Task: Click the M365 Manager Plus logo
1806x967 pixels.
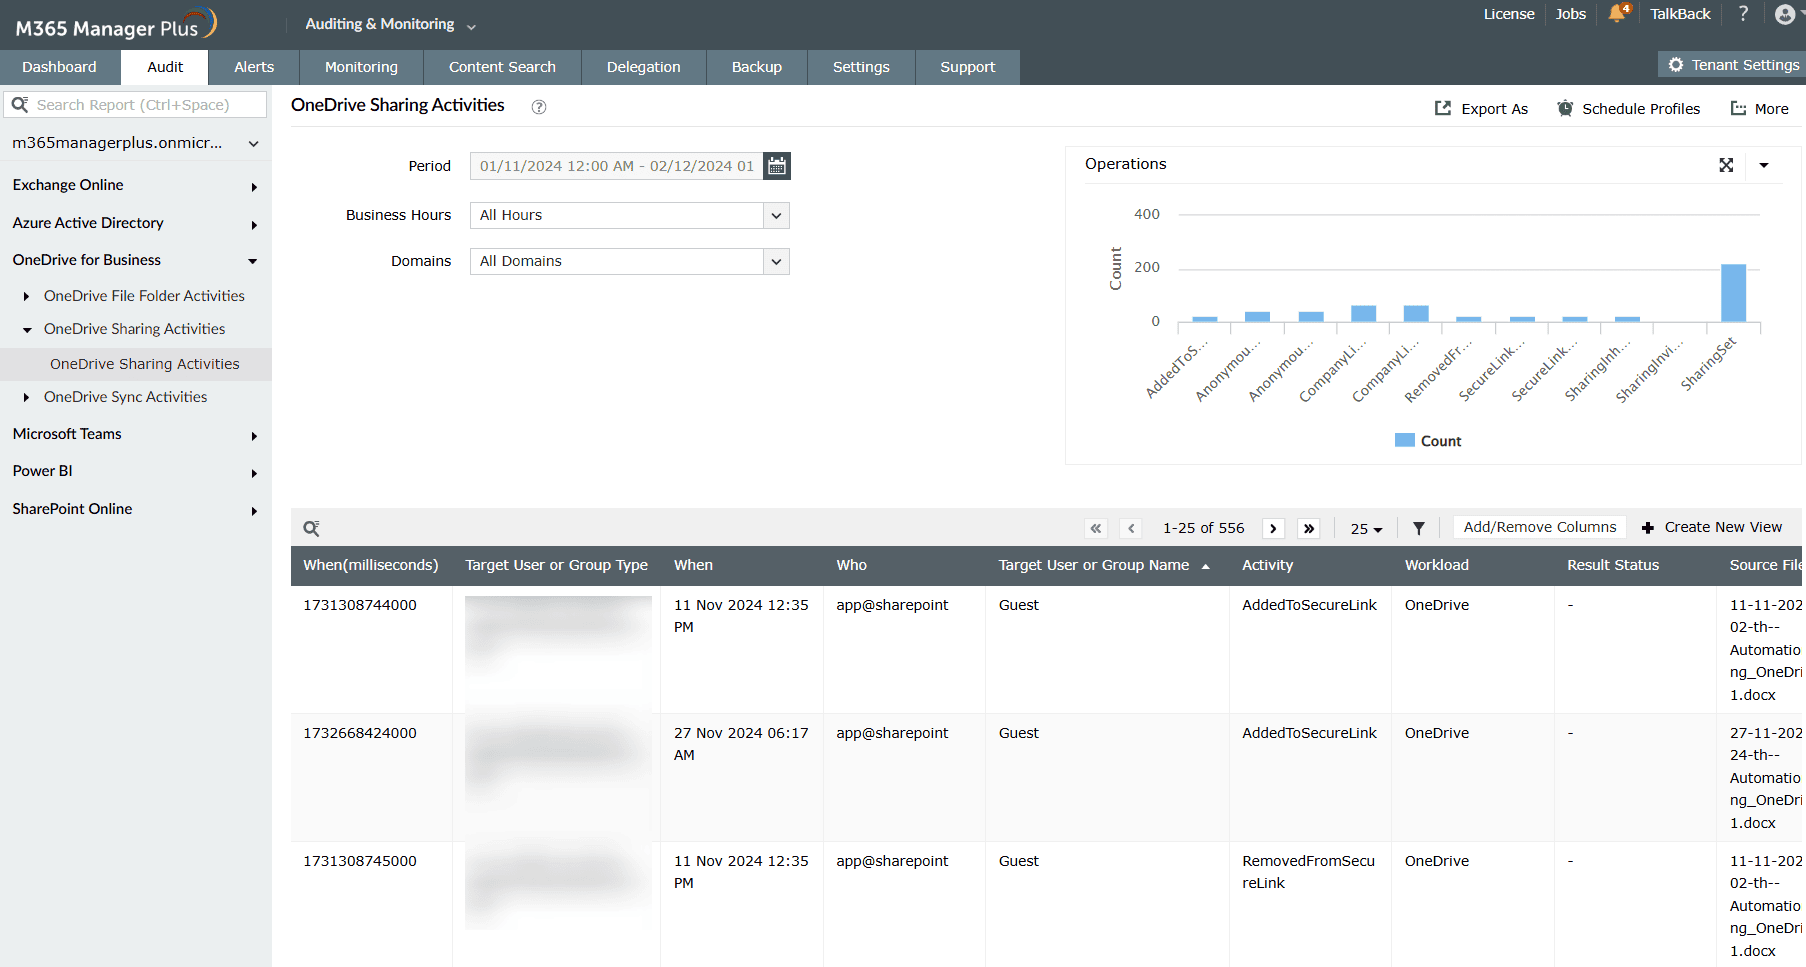Action: [116, 25]
